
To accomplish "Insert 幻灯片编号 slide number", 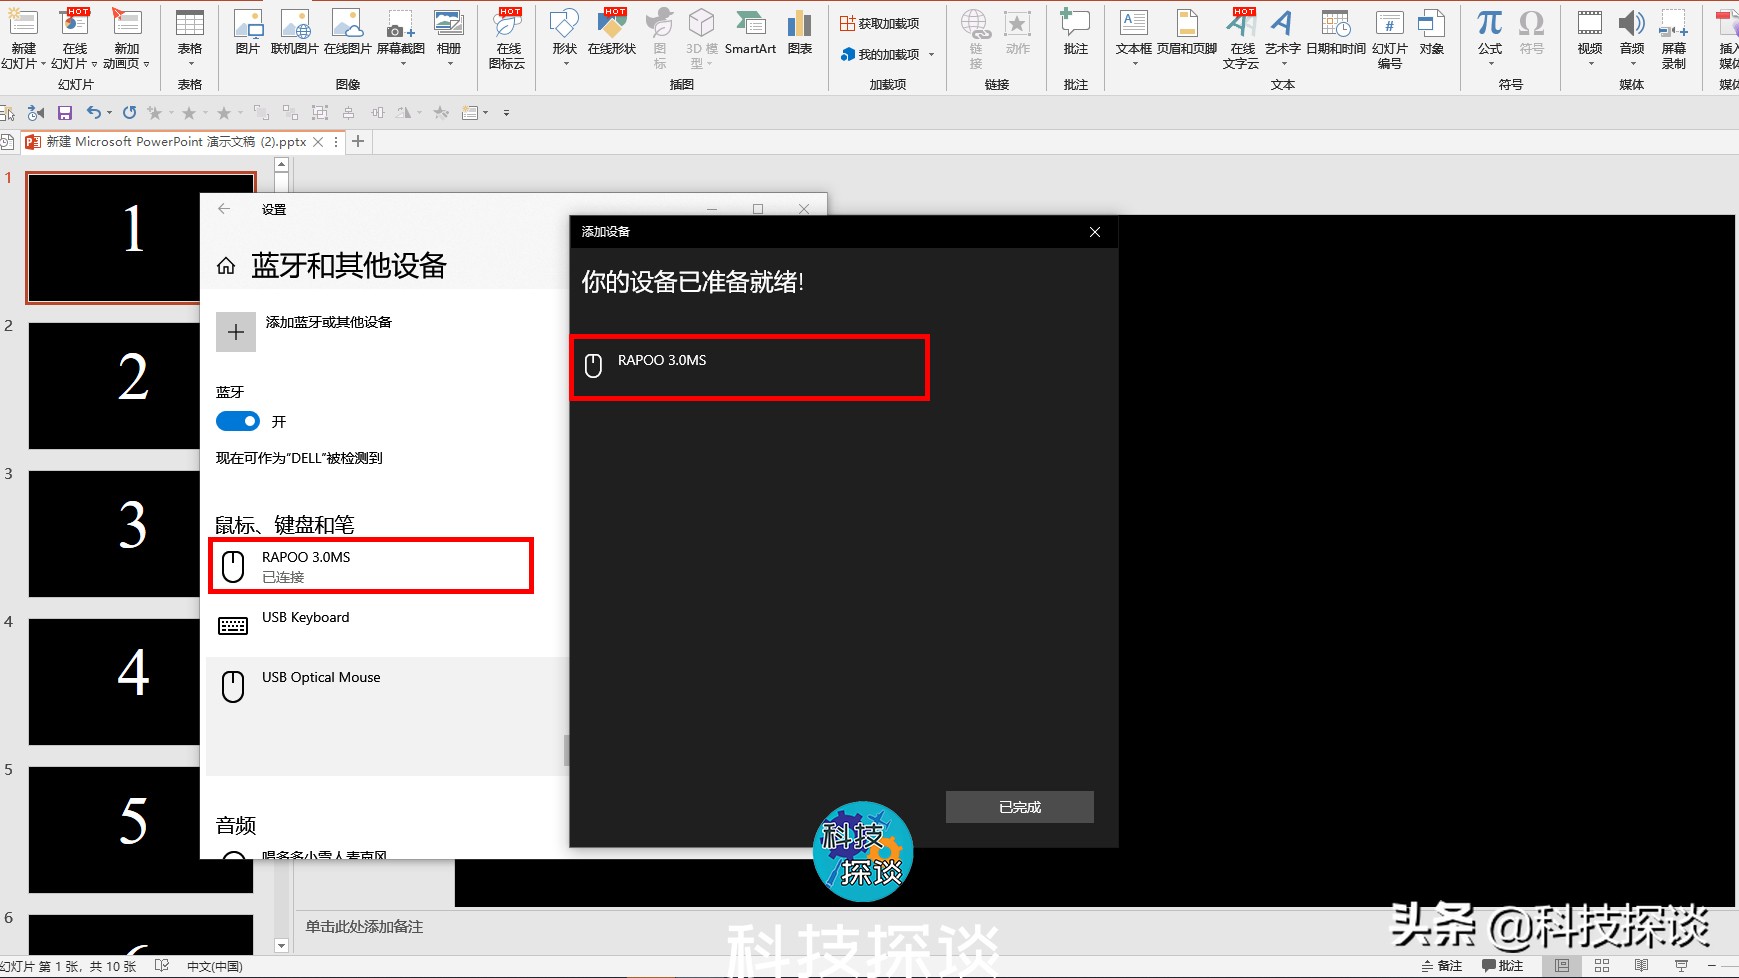I will (1390, 38).
